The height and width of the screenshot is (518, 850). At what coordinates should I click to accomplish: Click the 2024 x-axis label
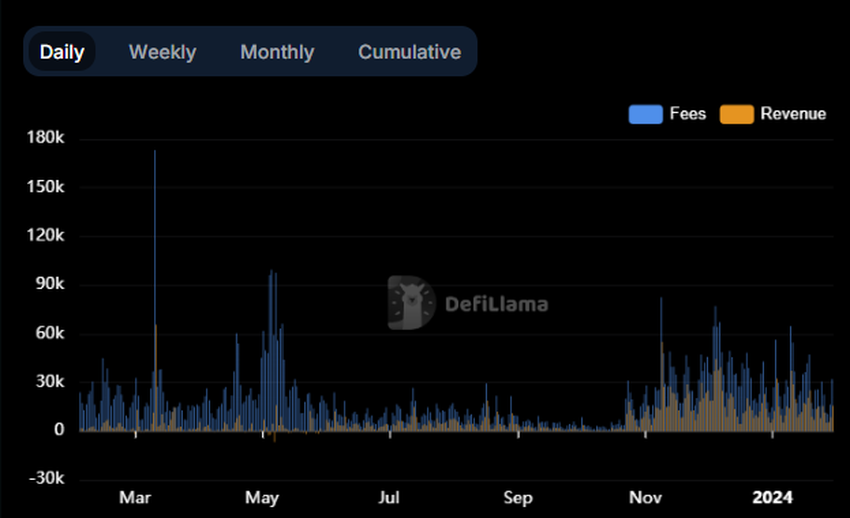click(772, 498)
